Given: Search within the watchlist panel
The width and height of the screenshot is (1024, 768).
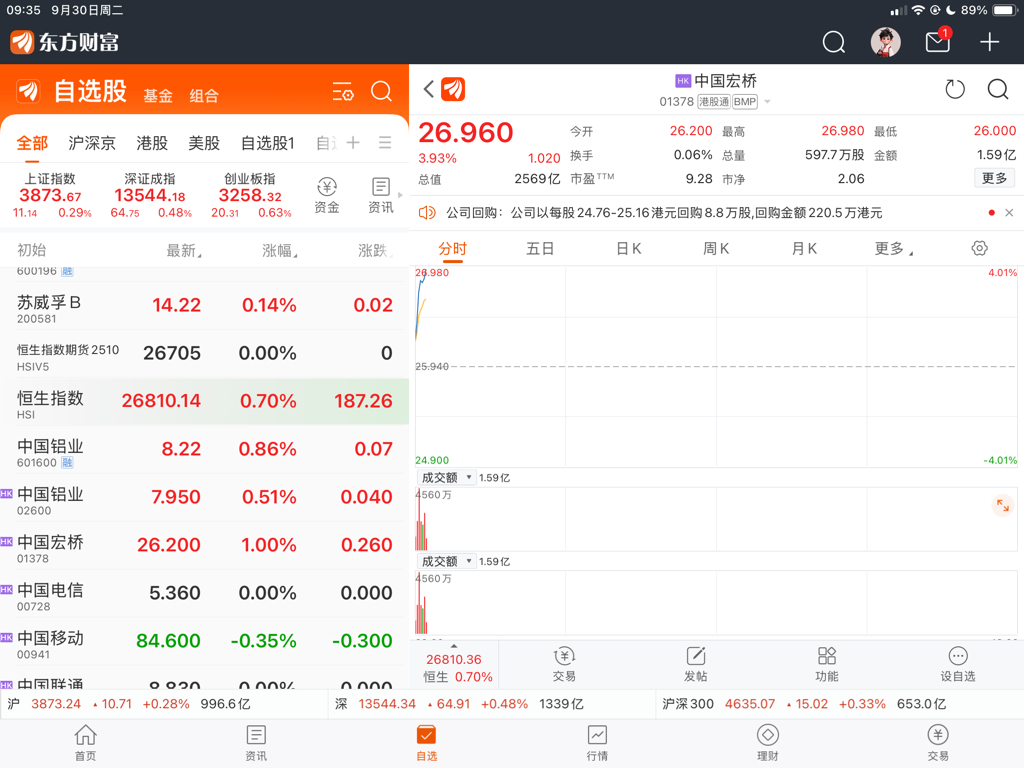Looking at the screenshot, I should (x=381, y=91).
